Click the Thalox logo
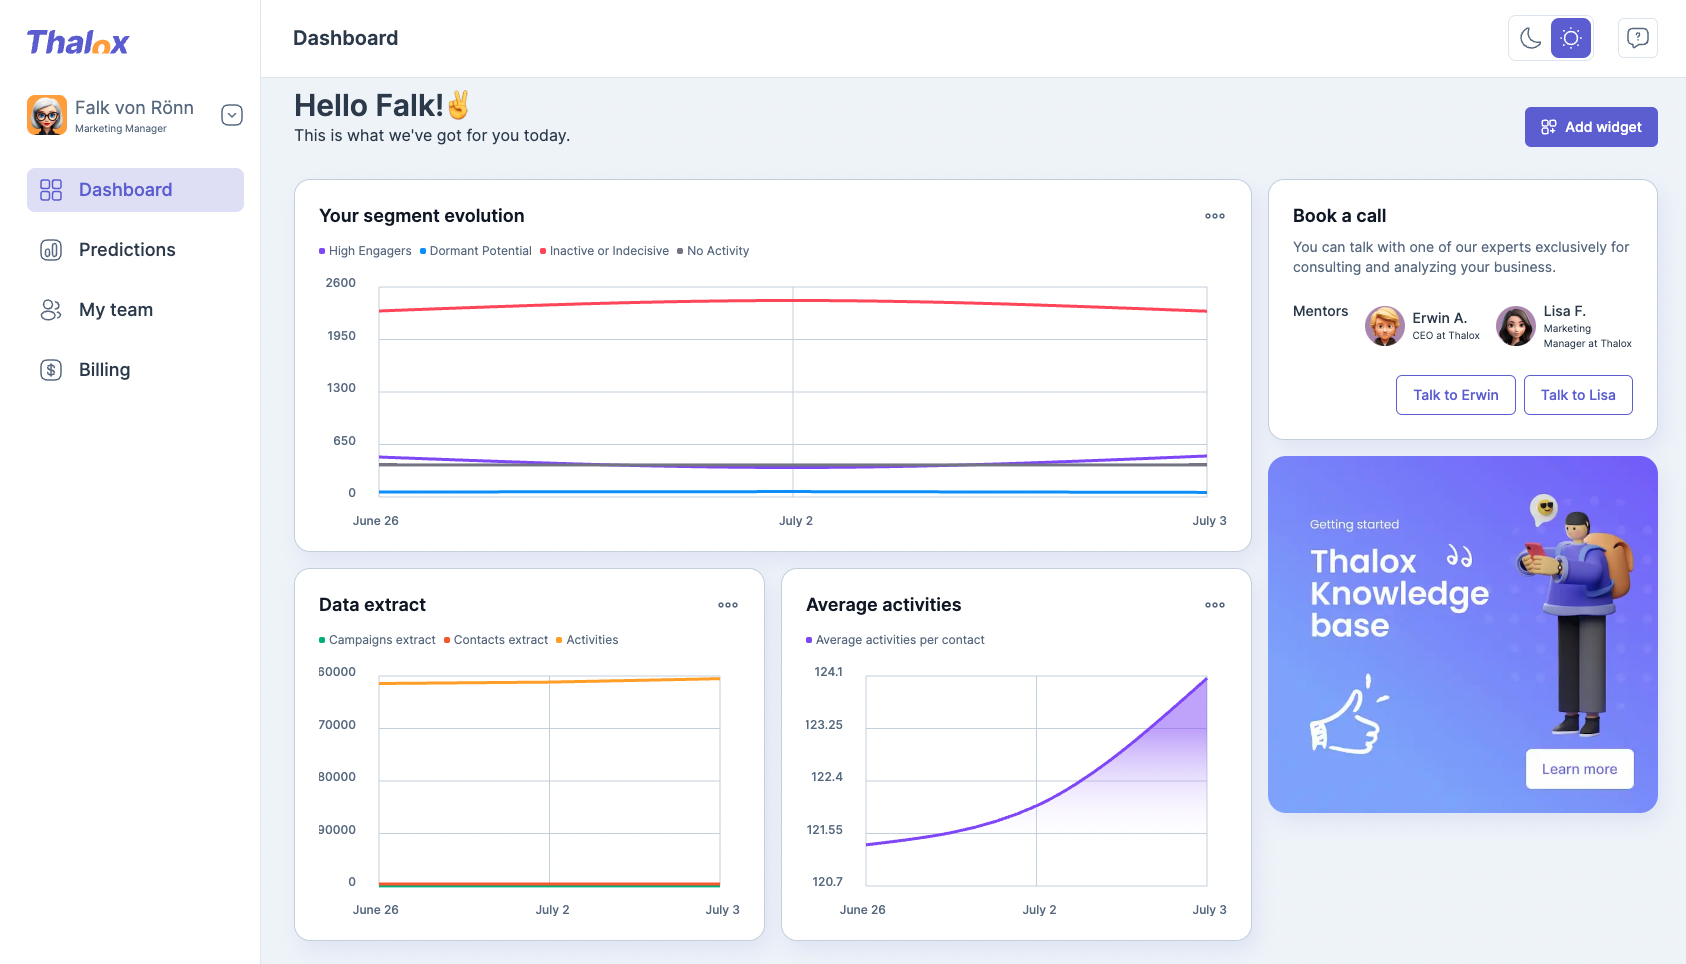Image resolution: width=1686 pixels, height=964 pixels. [x=77, y=42]
